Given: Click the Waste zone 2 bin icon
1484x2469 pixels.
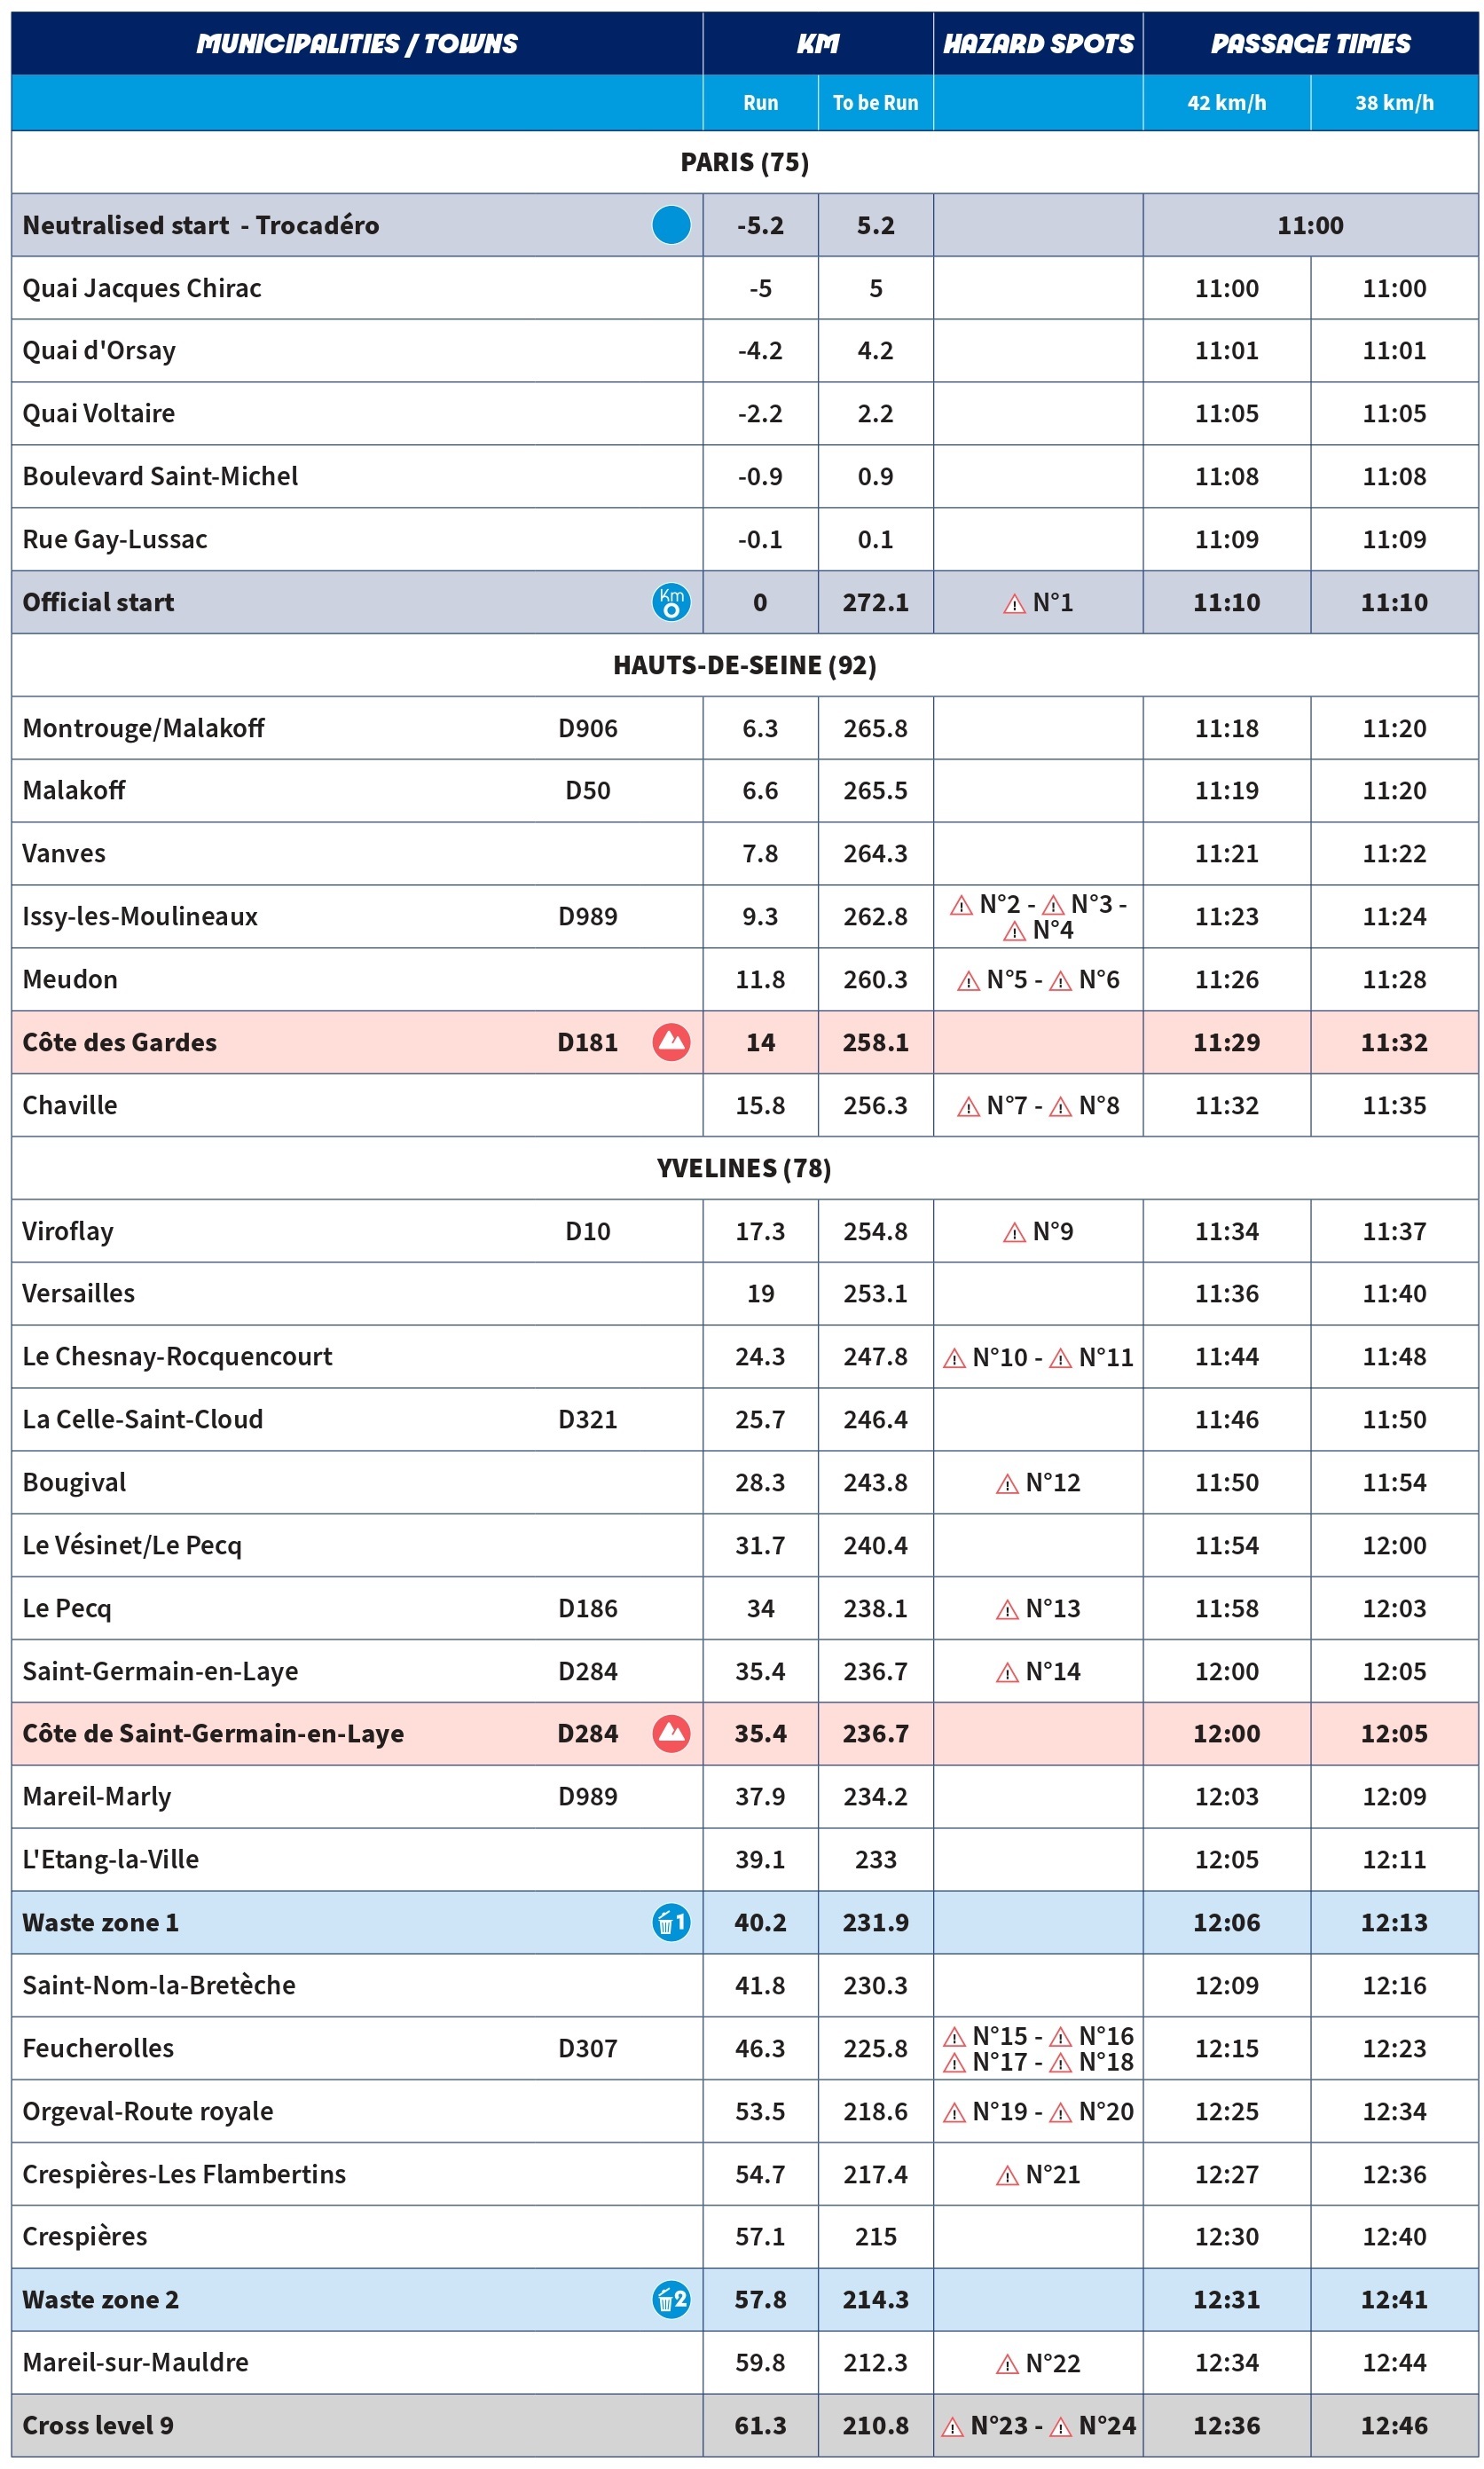Looking at the screenshot, I should tap(671, 2299).
